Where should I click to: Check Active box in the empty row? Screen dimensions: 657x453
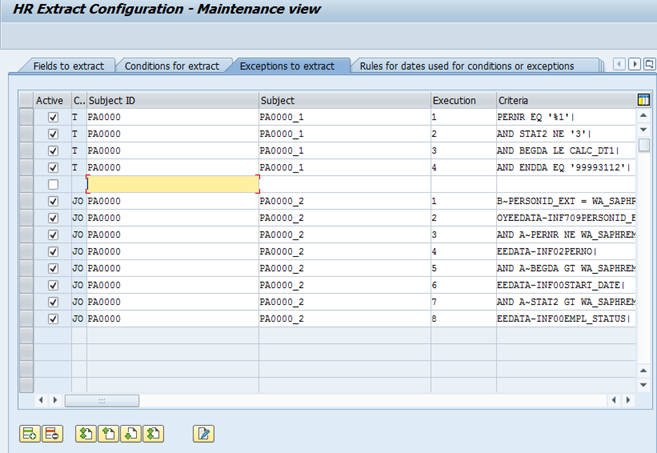click(x=53, y=184)
